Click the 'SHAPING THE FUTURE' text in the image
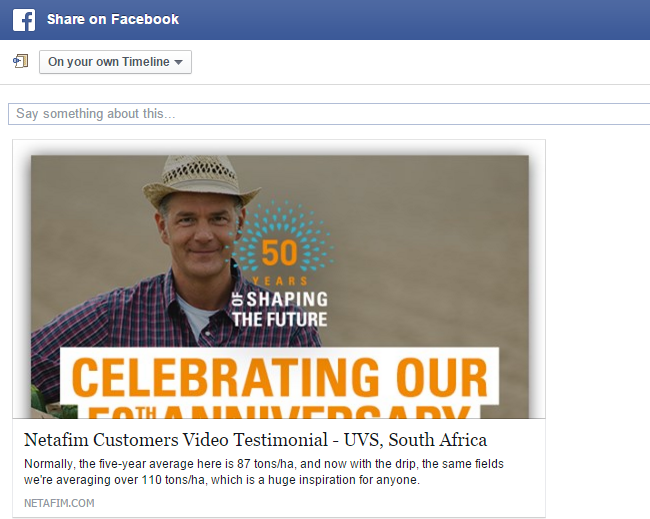 280,310
